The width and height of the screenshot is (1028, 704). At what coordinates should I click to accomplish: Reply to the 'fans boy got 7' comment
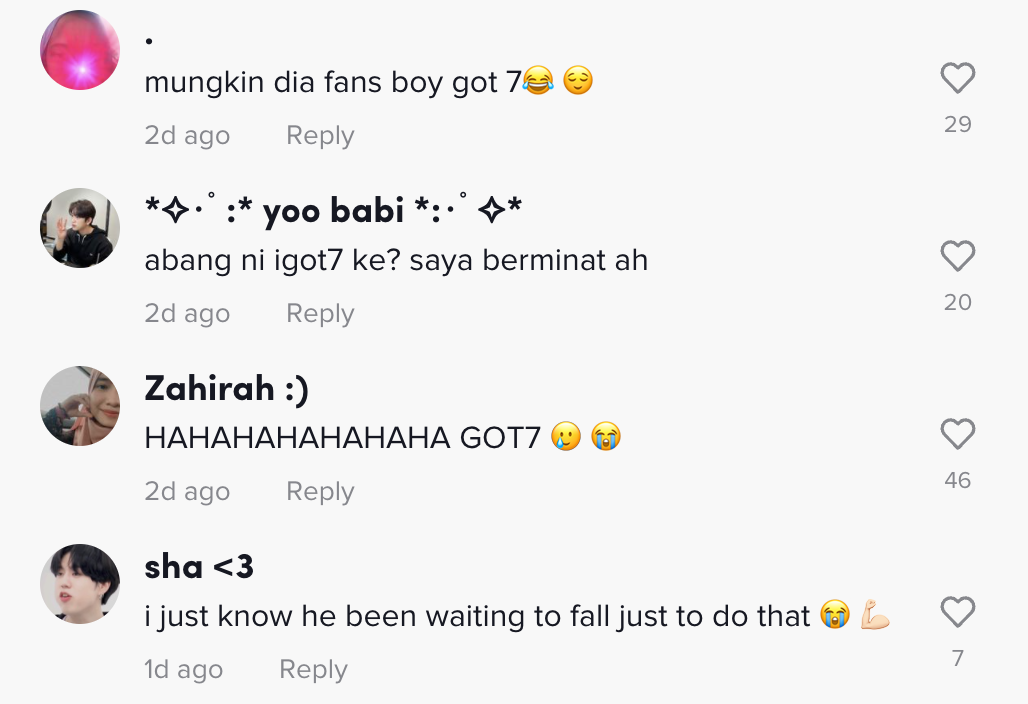320,136
